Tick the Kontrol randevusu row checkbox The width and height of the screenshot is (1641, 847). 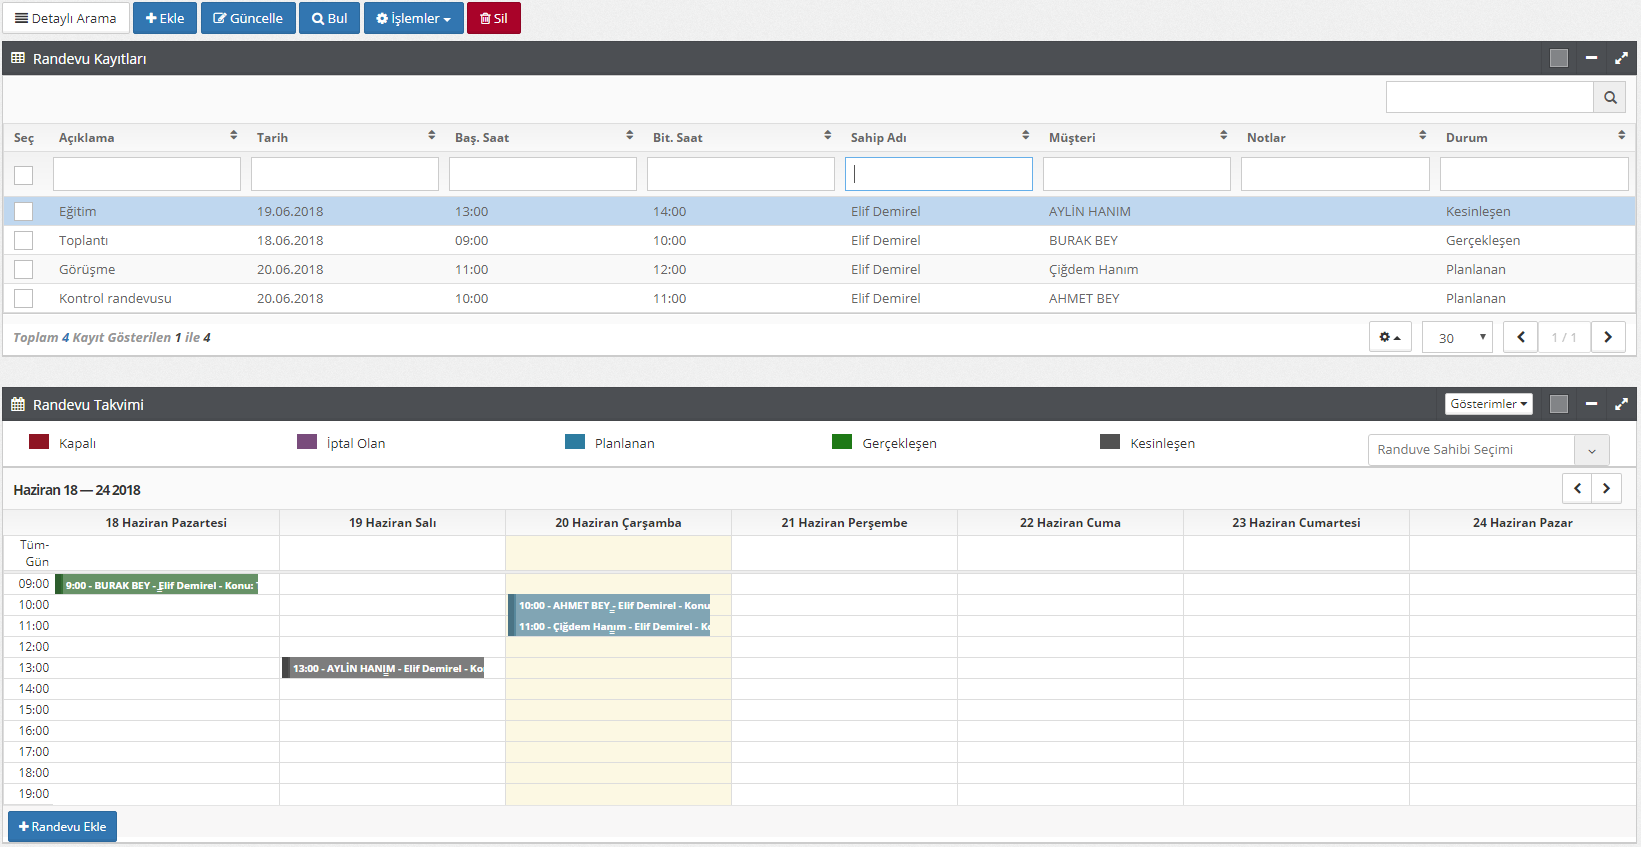coord(24,298)
